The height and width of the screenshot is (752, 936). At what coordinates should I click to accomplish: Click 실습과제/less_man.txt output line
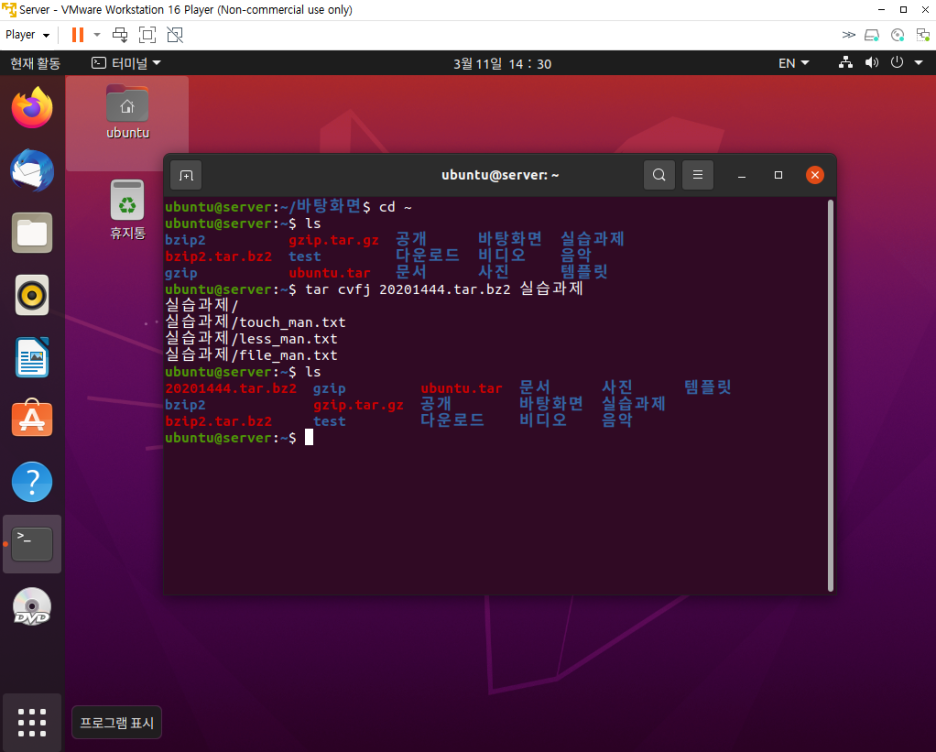click(x=251, y=339)
